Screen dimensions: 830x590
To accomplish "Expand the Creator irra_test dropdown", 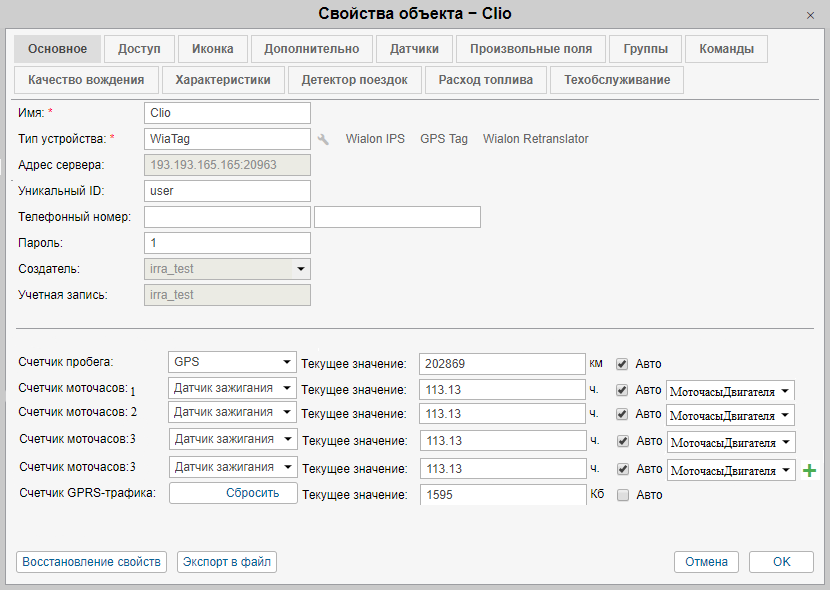I will pos(300,269).
